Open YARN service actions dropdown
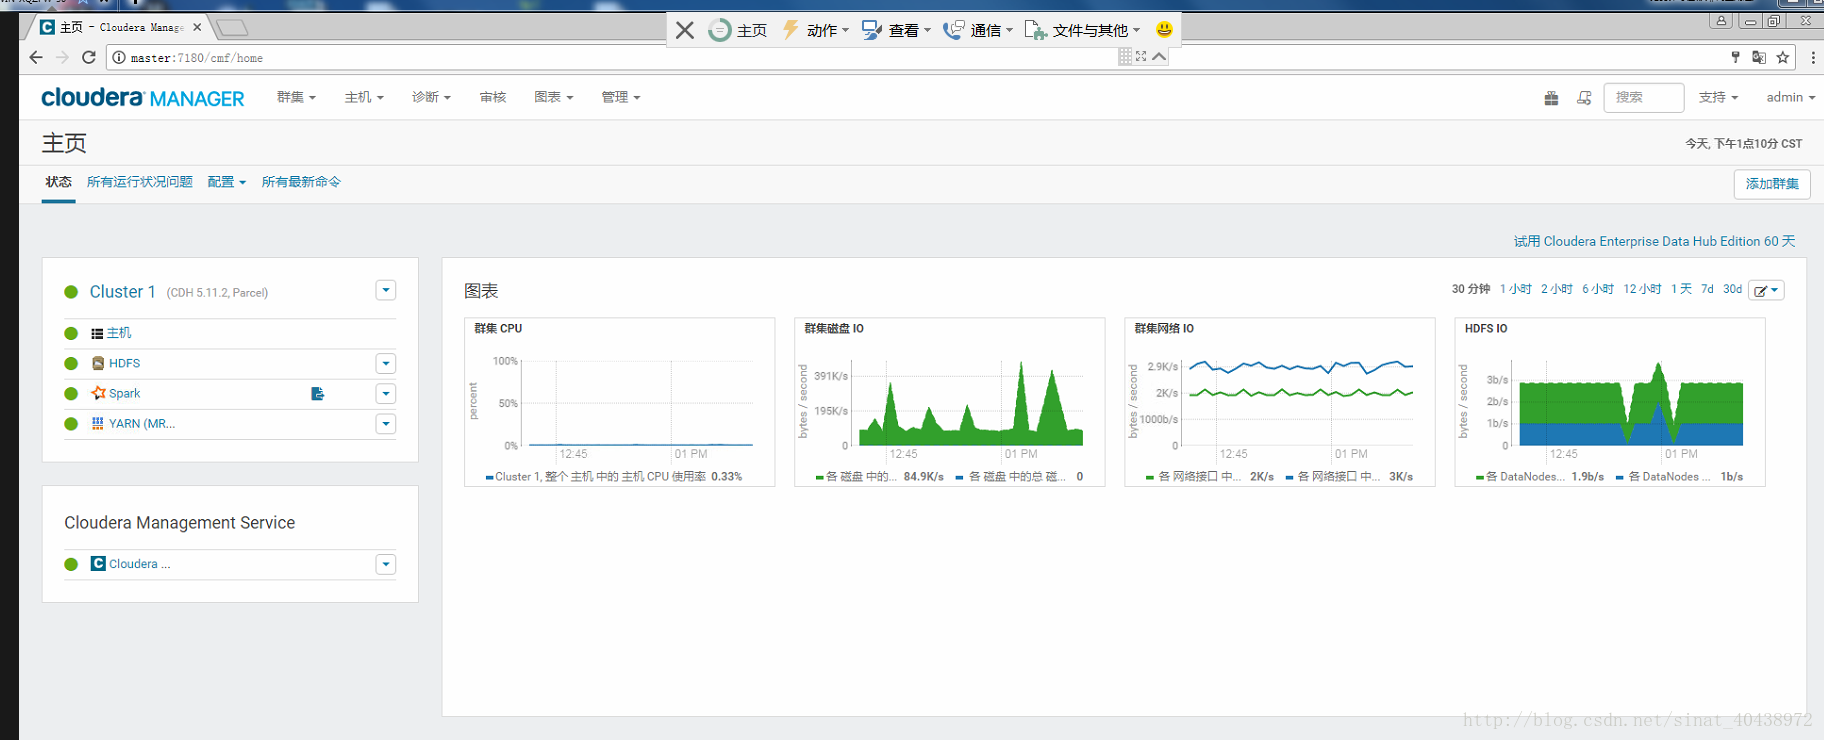Screen dimensions: 1824x740 (386, 424)
